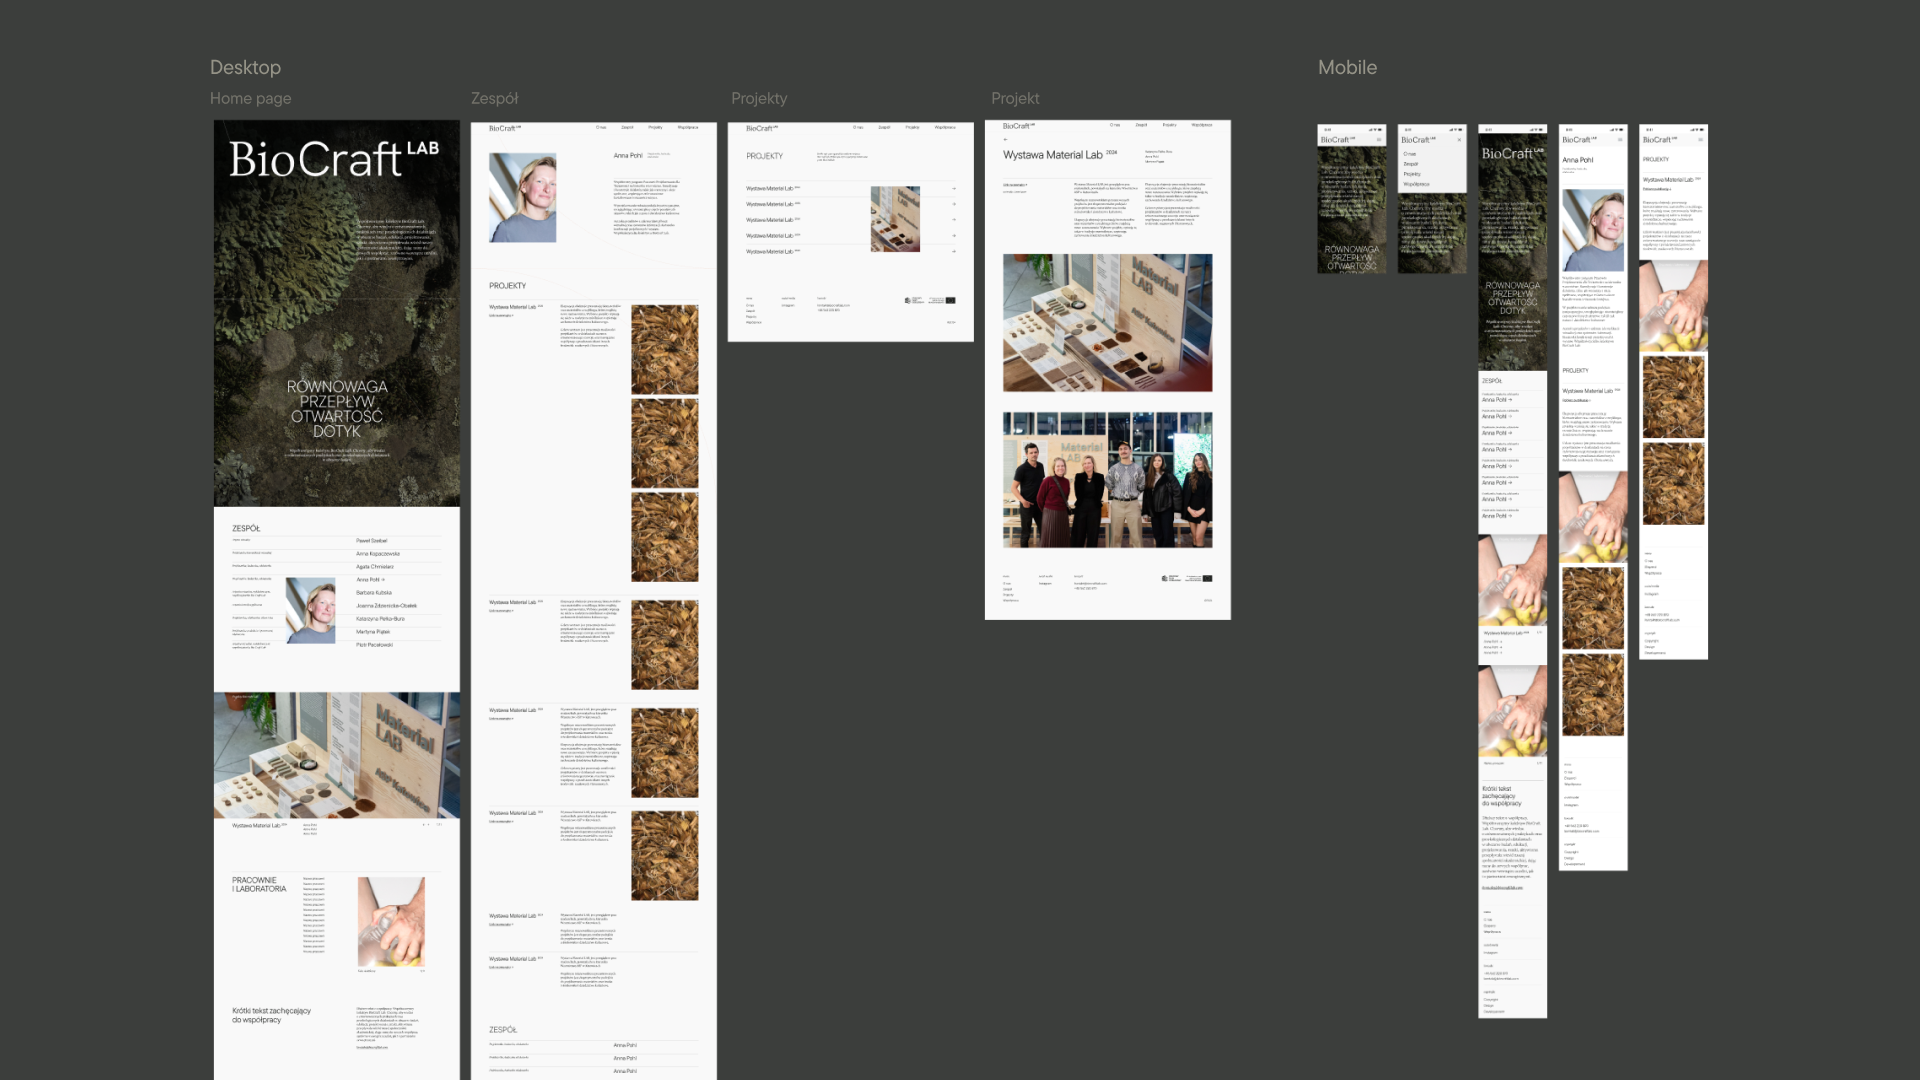The width and height of the screenshot is (1920, 1080).
Task: Tap hamburger icon in mobile PROJEKTY frame
Action: 1700,140
